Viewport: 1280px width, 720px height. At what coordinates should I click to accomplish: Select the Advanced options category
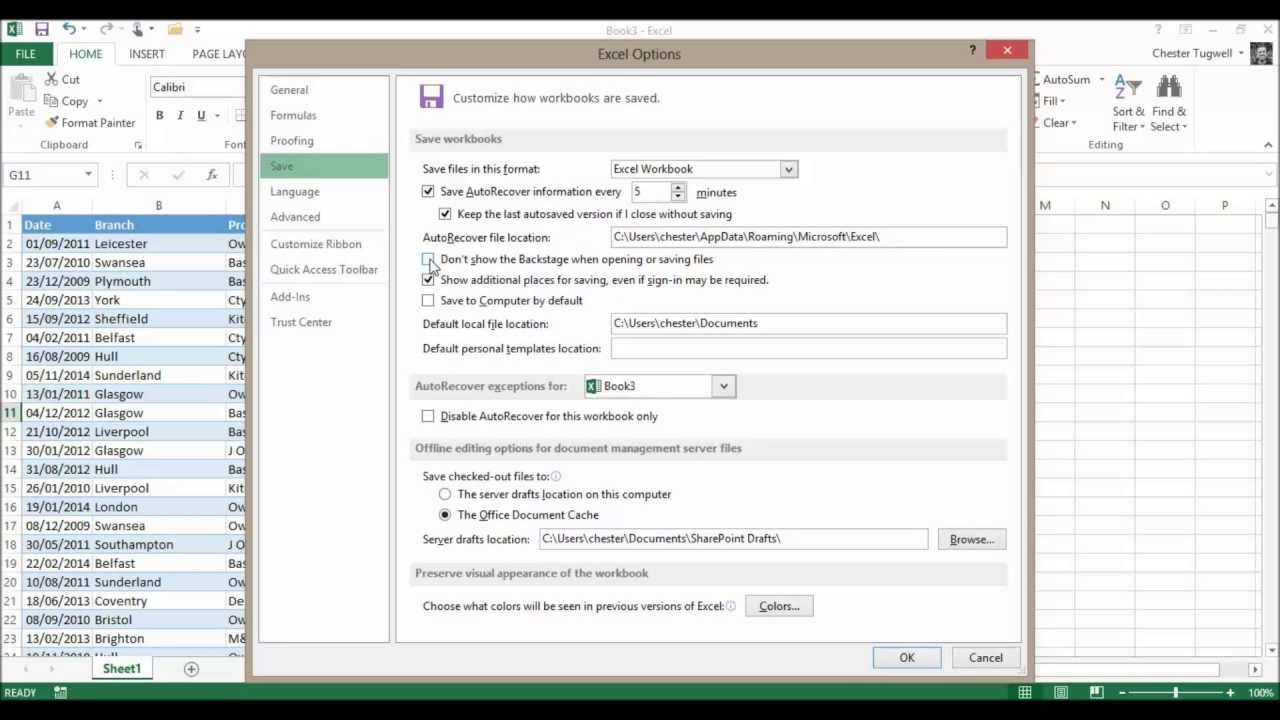(x=323, y=217)
